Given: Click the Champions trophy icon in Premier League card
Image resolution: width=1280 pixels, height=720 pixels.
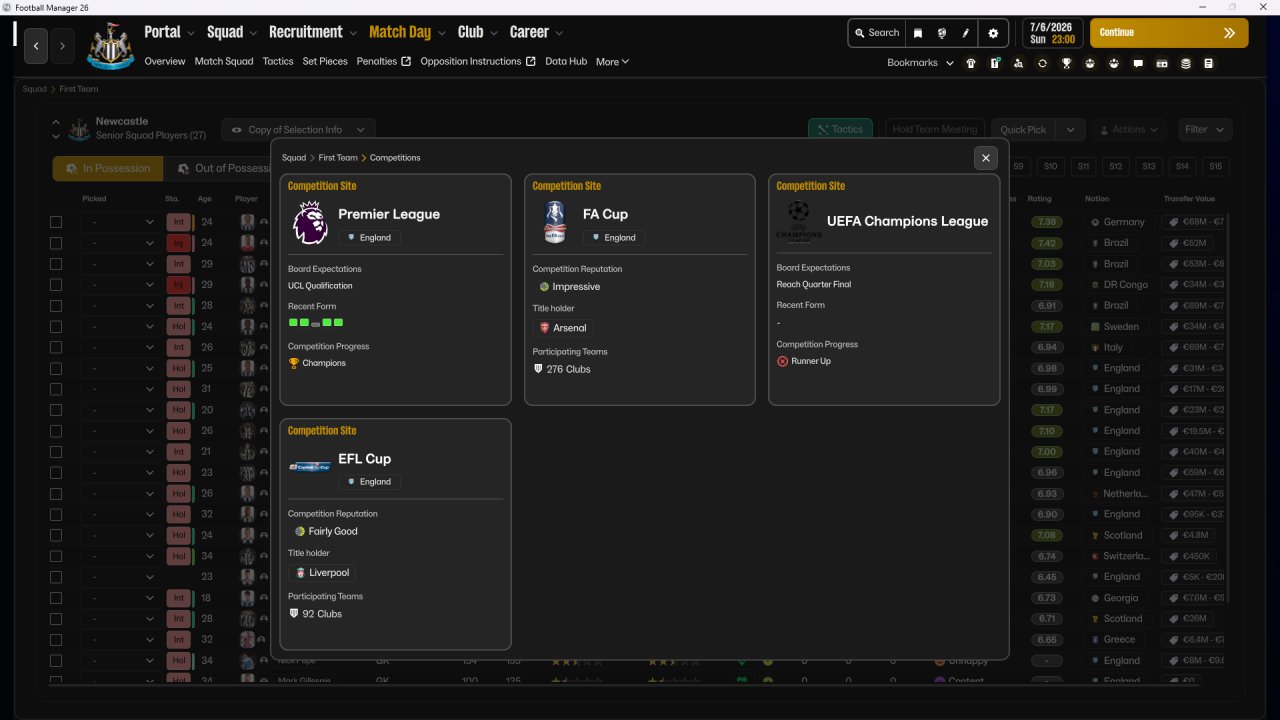Looking at the screenshot, I should coord(294,363).
